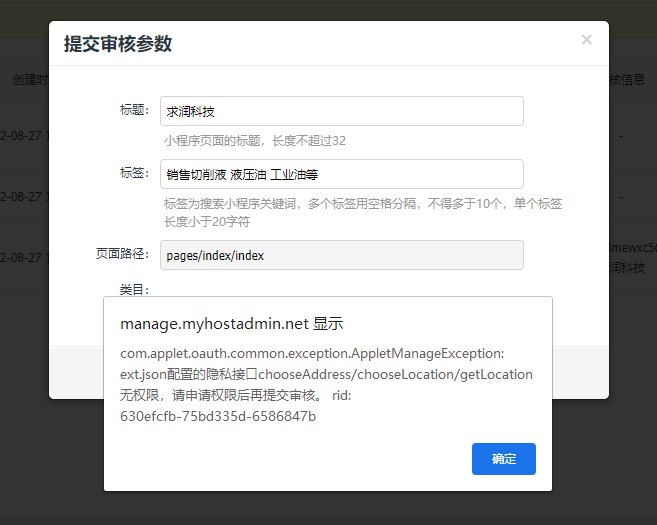Click the 提交审核参数 modal heading
The height and width of the screenshot is (525, 657).
(x=118, y=44)
